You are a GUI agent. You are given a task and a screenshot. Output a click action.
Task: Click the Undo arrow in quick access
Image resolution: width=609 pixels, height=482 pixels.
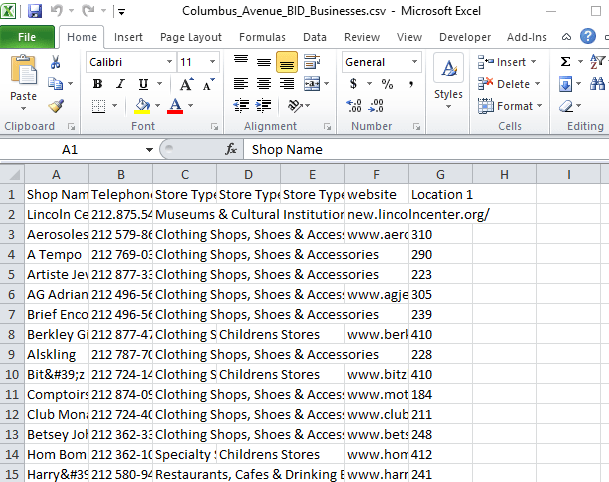pos(57,10)
